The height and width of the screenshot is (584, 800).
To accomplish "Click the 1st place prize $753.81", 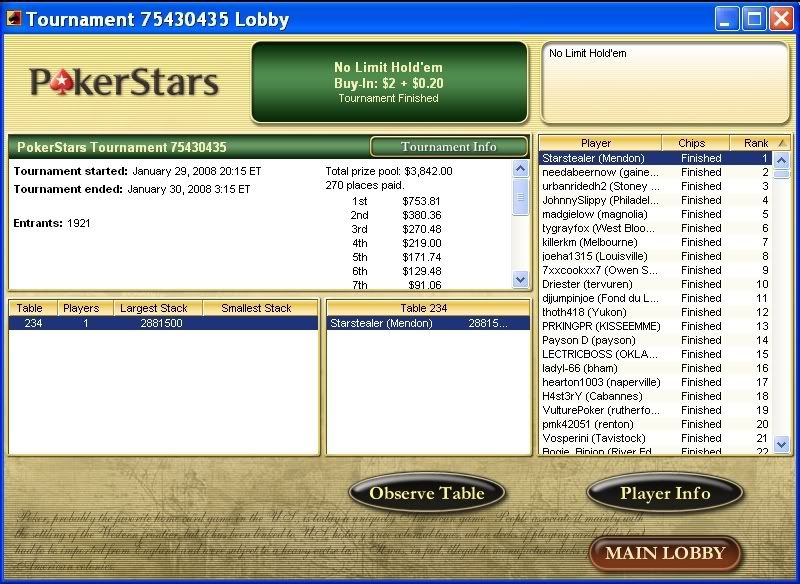I will pos(421,201).
